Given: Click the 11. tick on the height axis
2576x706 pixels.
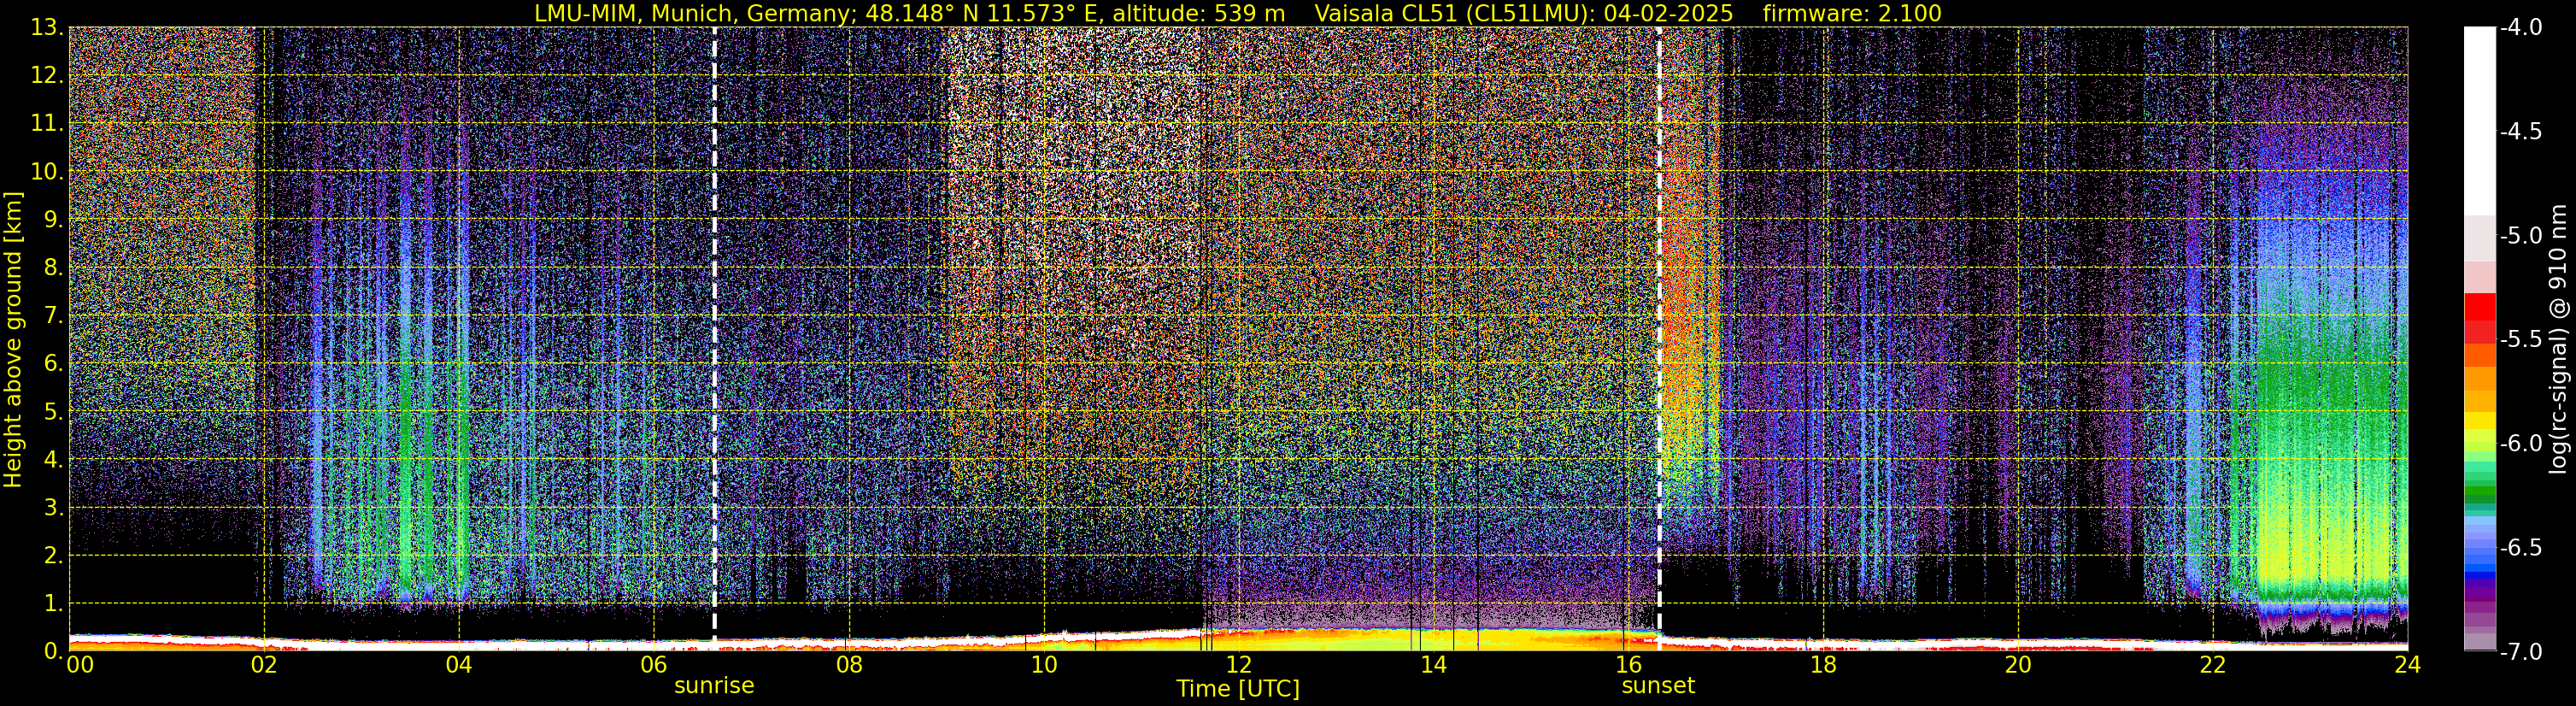Looking at the screenshot, I should pyautogui.click(x=48, y=123).
